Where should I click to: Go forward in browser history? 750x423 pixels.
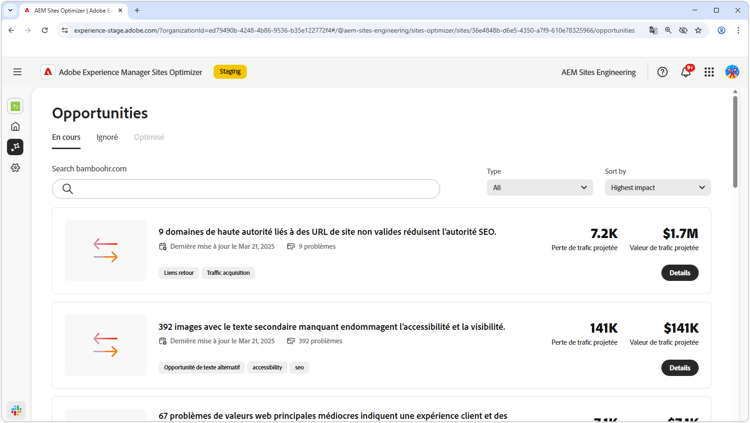(x=28, y=30)
